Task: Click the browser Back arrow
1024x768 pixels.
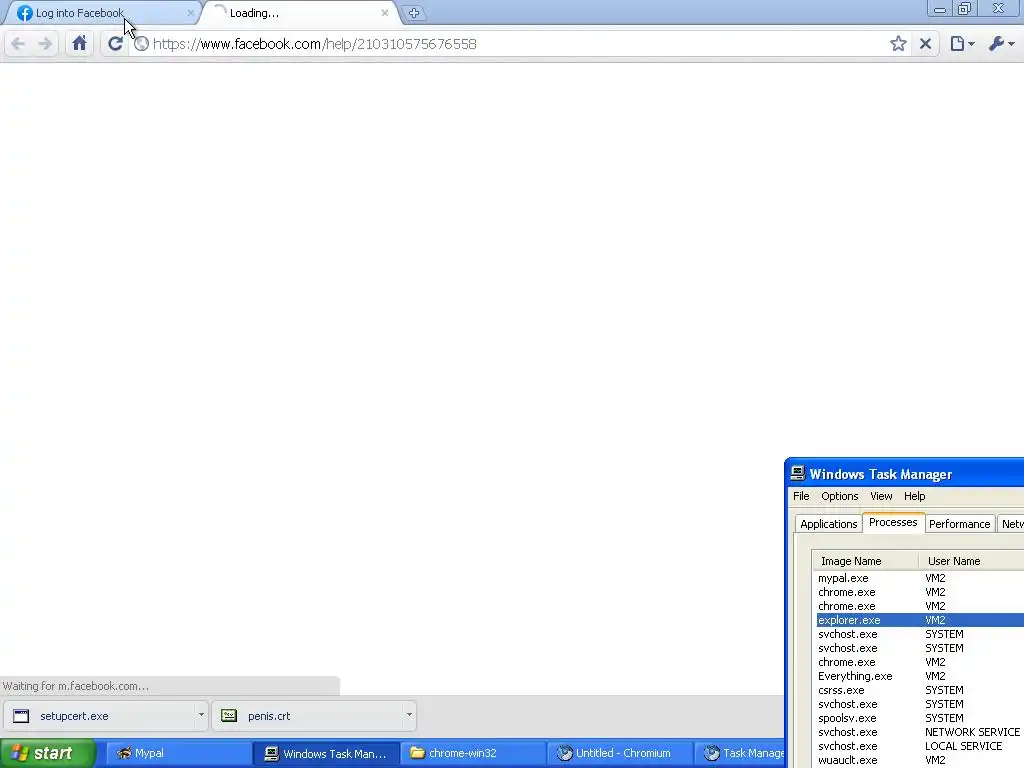Action: (x=18, y=44)
